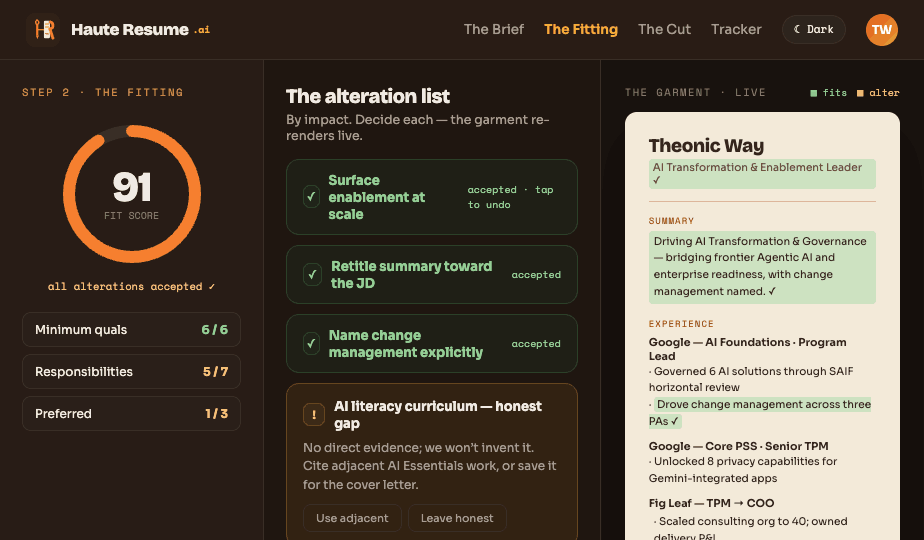Screen dimensions: 924x540
Task: Click the Haute Resume logo icon
Action: tap(43, 29)
